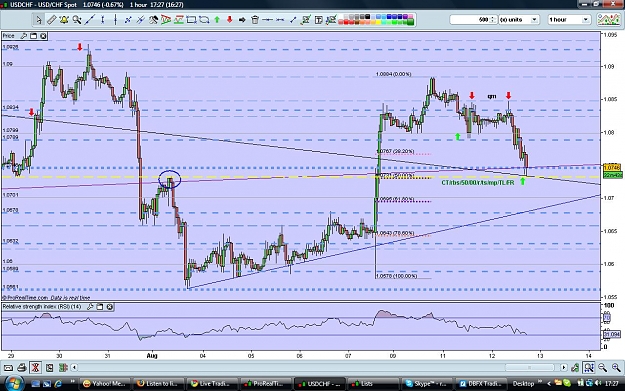Click the zoom out magnifier bottom right

tap(603, 367)
